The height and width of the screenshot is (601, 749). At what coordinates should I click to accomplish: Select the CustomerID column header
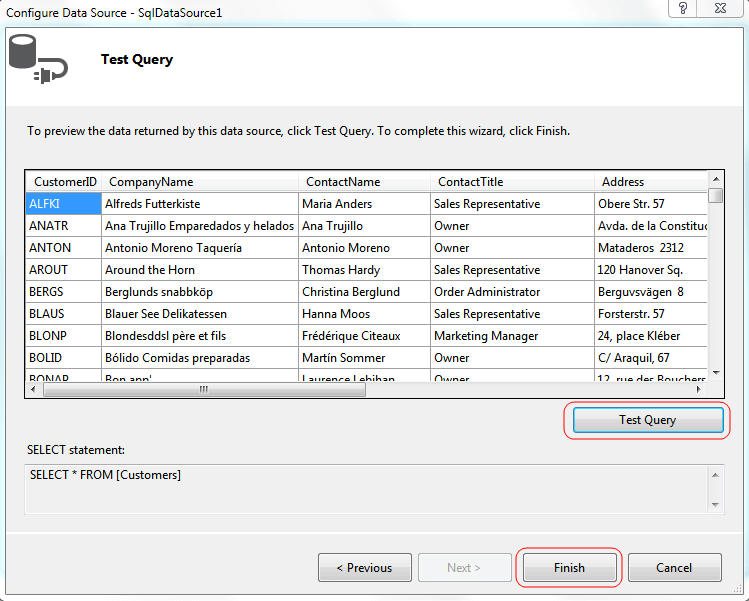[64, 182]
